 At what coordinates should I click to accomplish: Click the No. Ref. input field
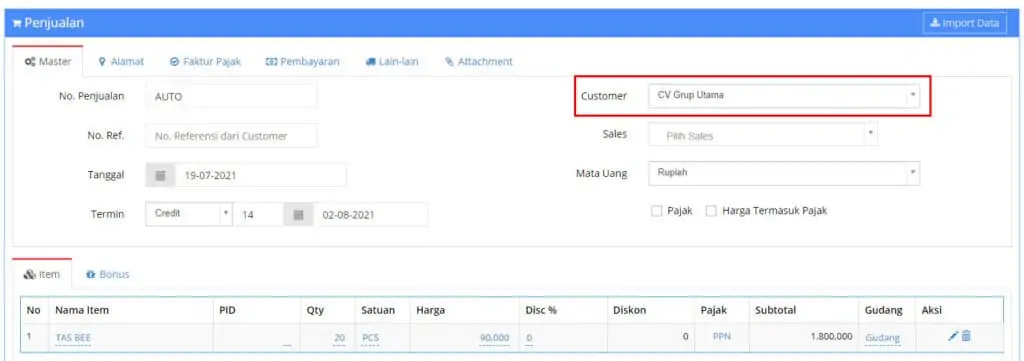pos(231,136)
